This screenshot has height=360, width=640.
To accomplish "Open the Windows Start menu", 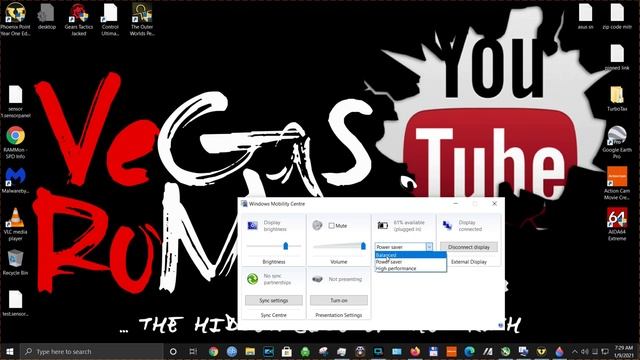I will pyautogui.click(x=10, y=351).
